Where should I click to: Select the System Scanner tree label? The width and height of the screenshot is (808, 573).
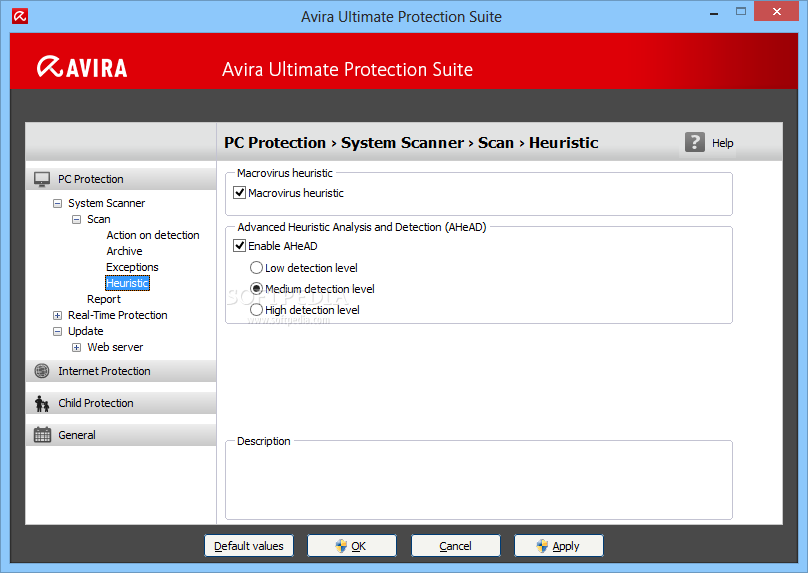106,203
